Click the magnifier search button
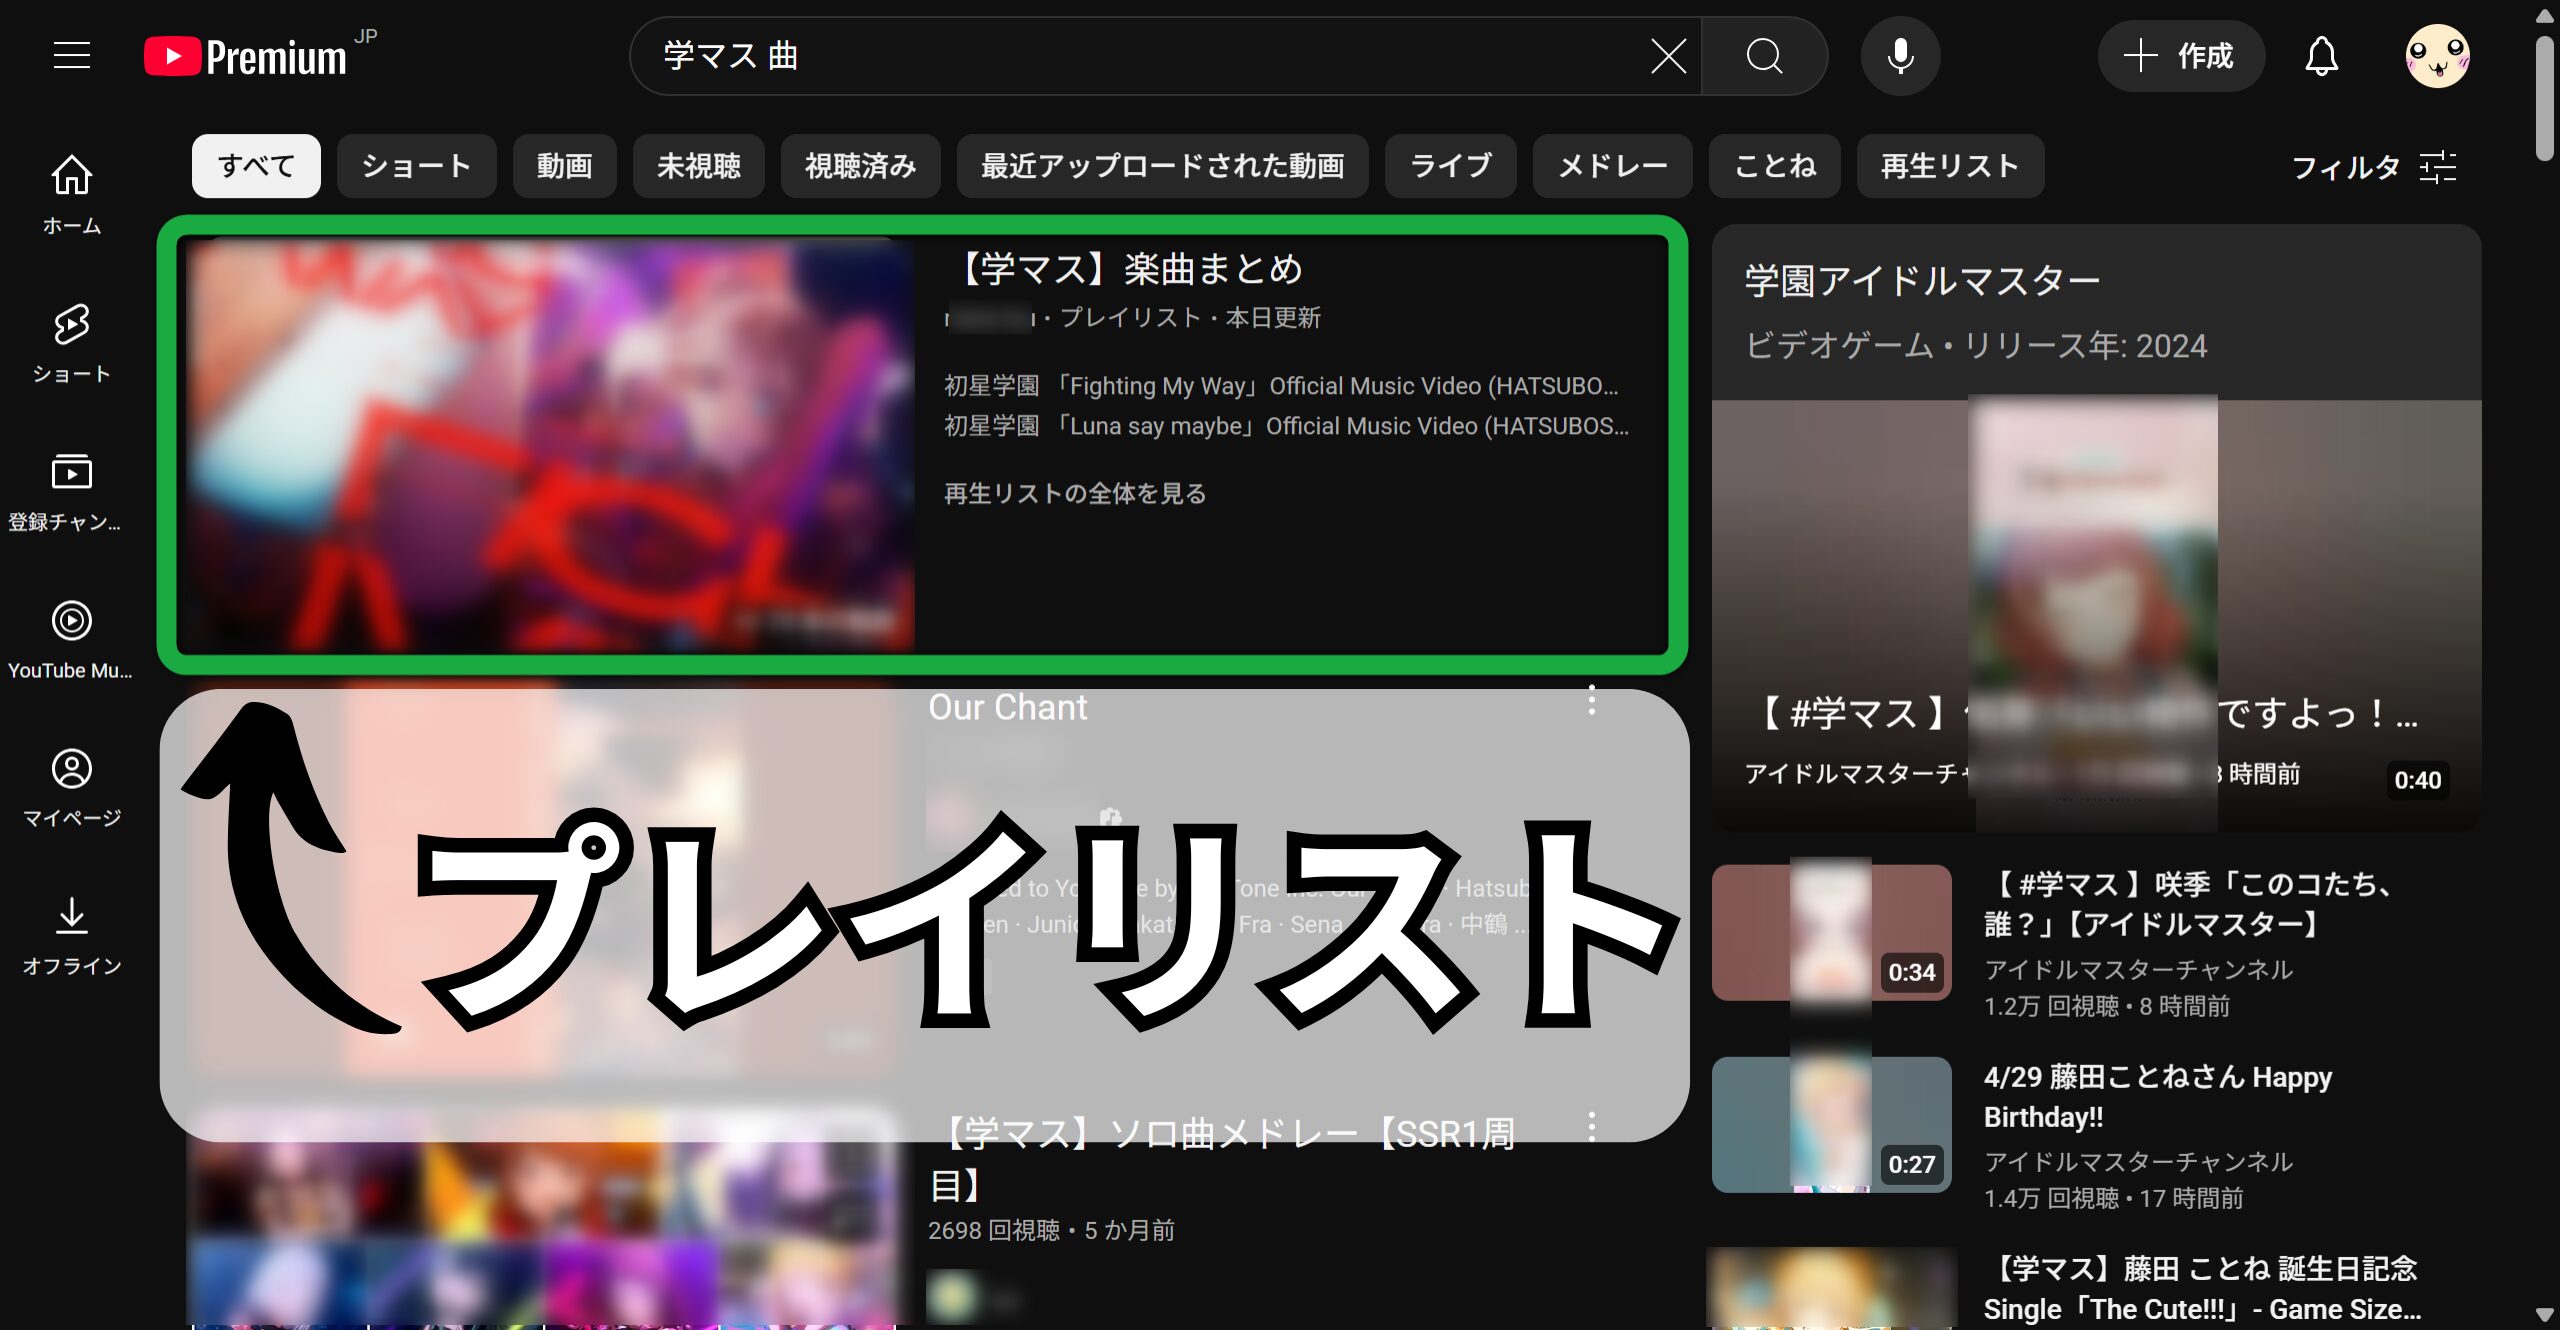 pos(1765,56)
